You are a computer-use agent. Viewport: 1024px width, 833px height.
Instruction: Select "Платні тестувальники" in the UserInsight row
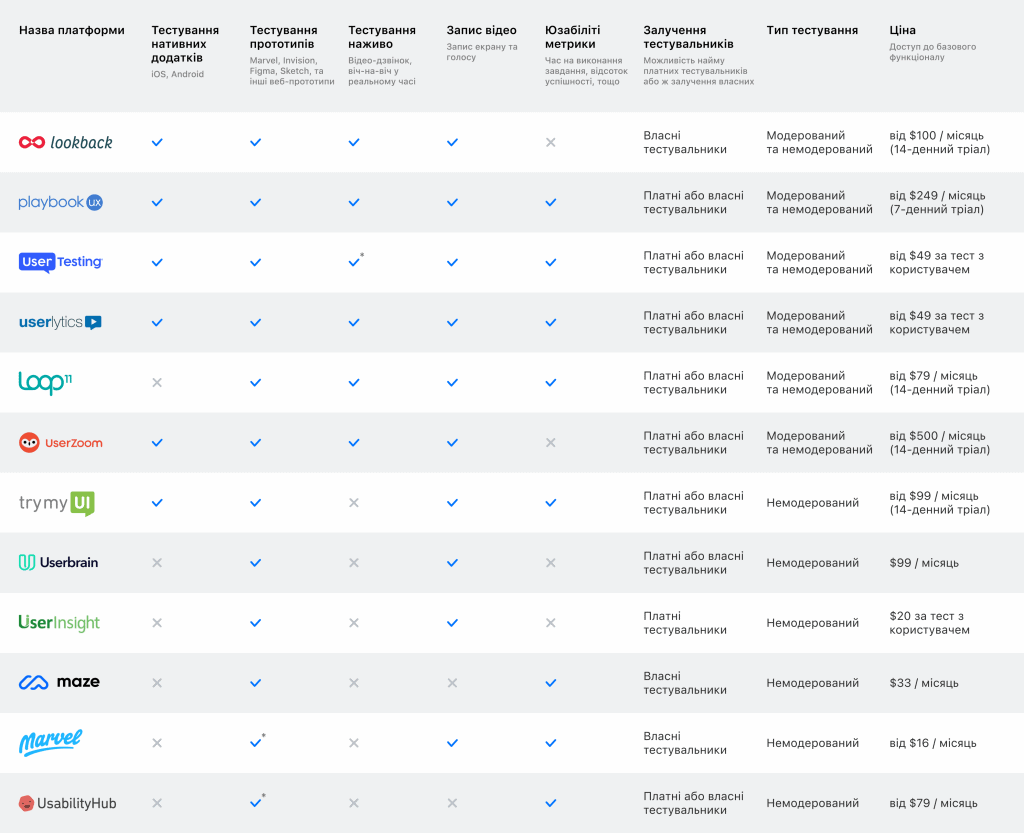coord(685,623)
